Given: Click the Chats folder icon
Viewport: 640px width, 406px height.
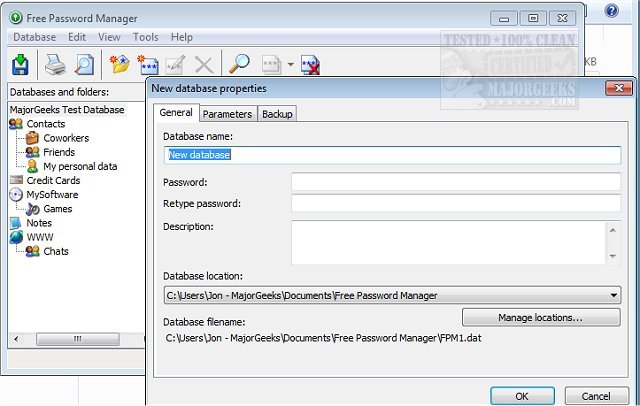Looking at the screenshot, I should [x=32, y=251].
